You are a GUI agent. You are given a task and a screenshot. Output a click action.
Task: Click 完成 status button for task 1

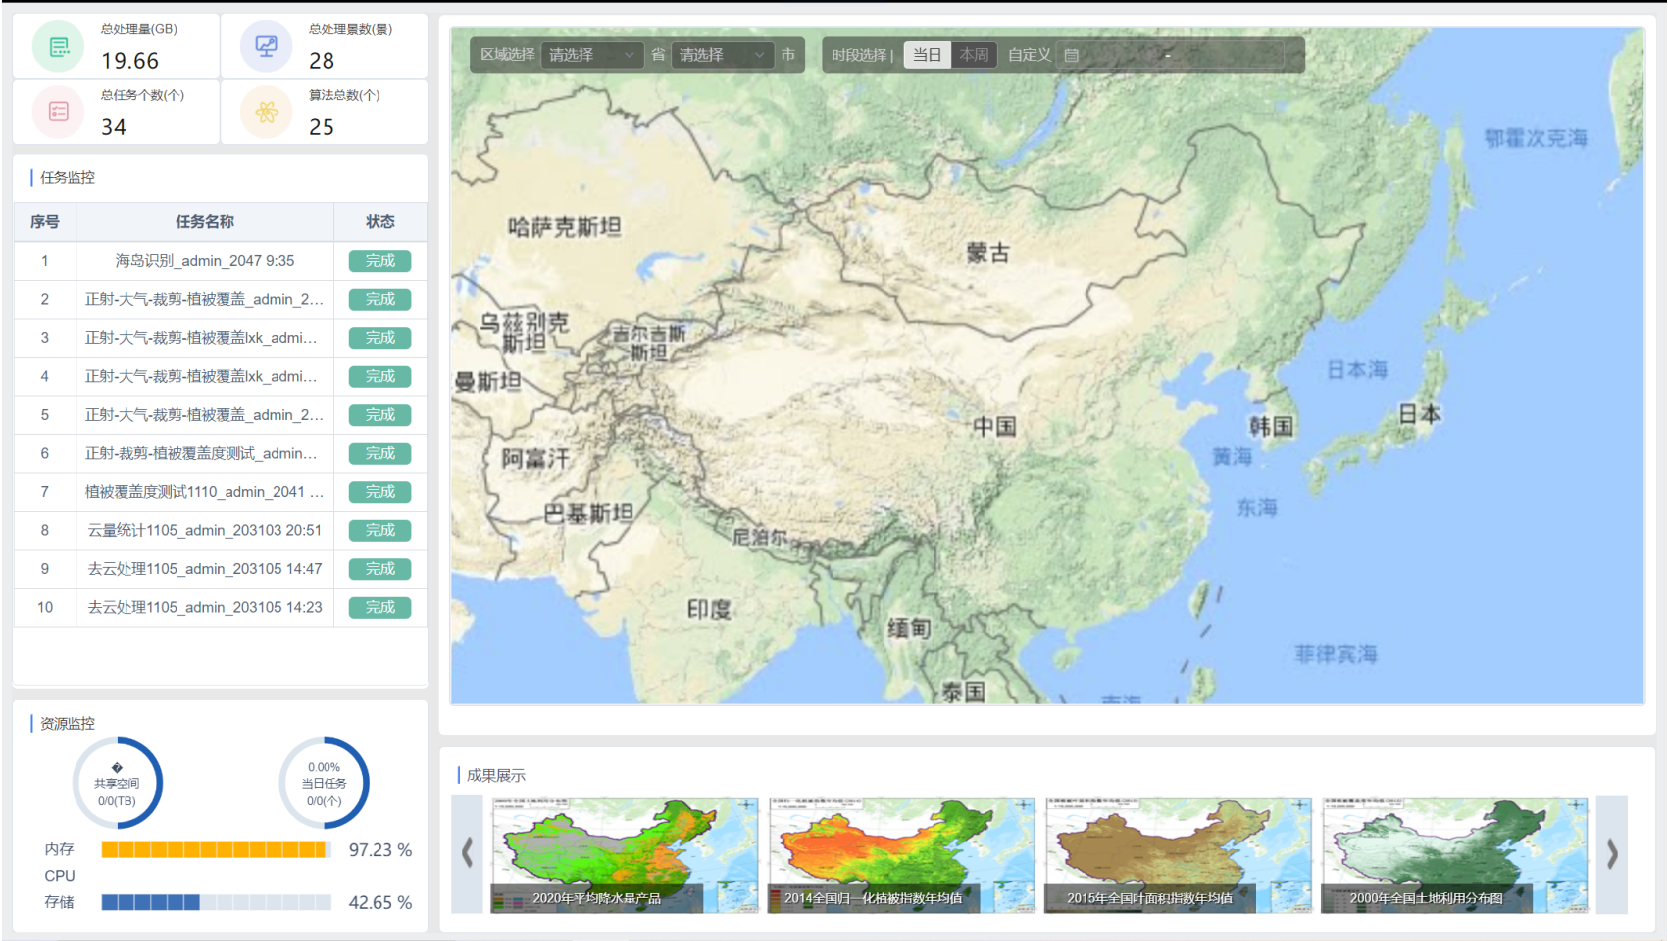click(x=380, y=261)
